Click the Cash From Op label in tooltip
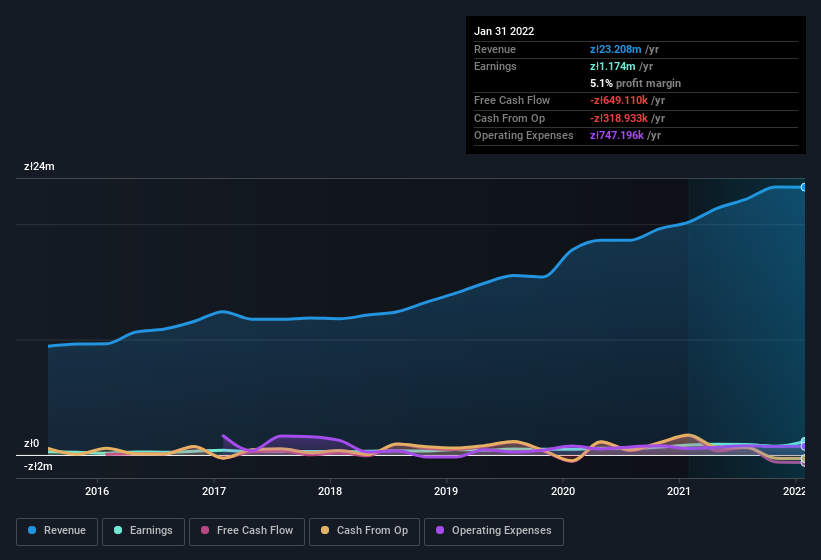This screenshot has height=560, width=821. (509, 118)
